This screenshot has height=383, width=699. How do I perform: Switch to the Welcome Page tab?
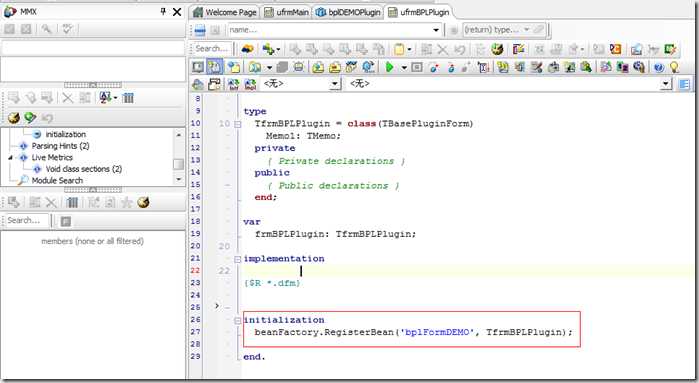point(225,12)
